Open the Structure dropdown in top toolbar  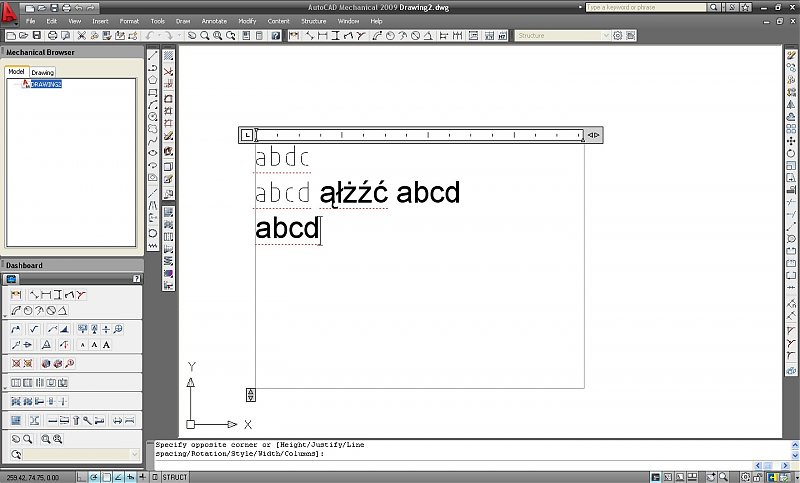point(606,36)
